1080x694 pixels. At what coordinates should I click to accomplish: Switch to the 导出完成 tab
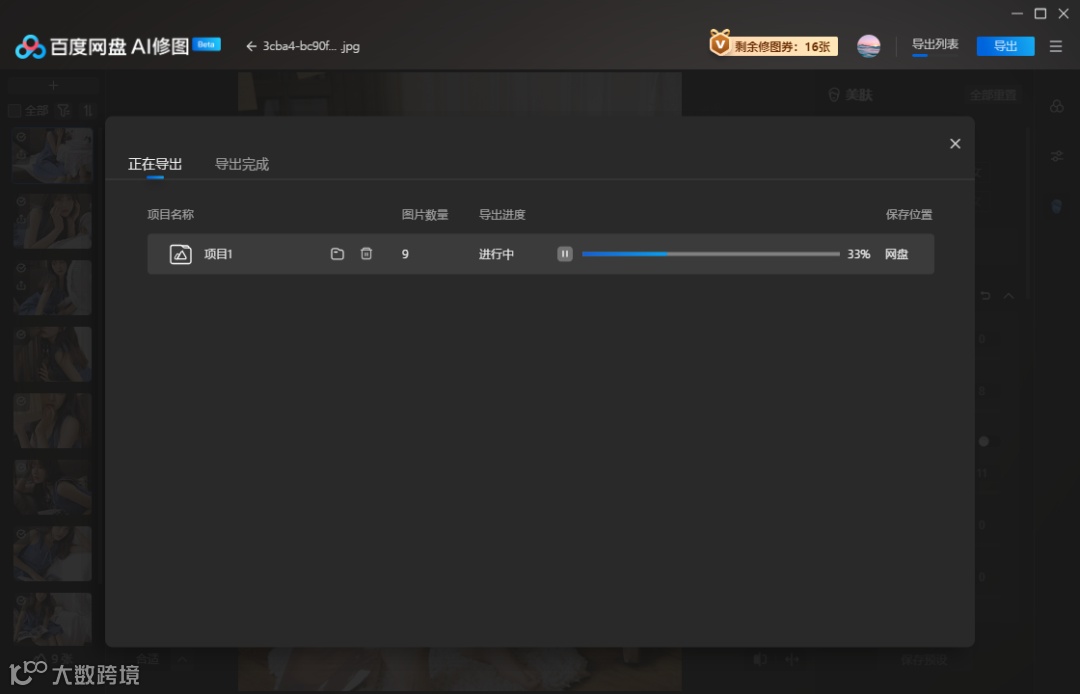242,164
